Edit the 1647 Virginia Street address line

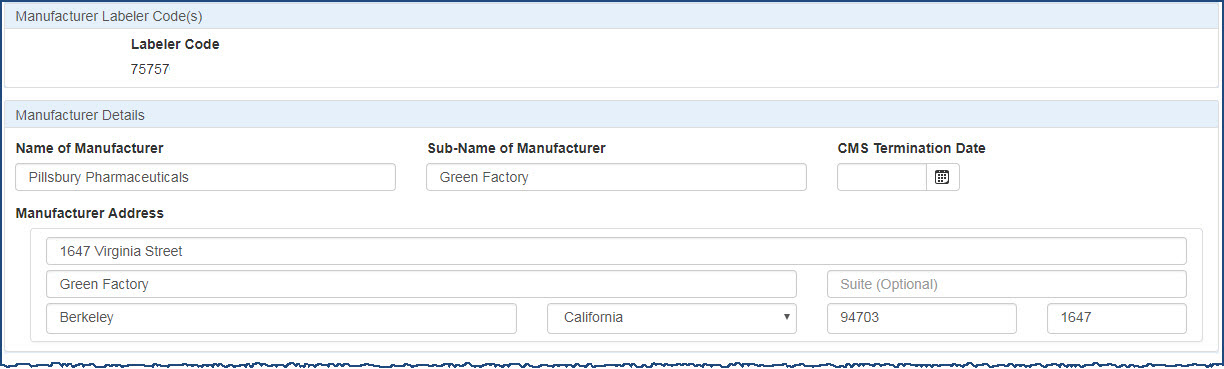coord(616,251)
